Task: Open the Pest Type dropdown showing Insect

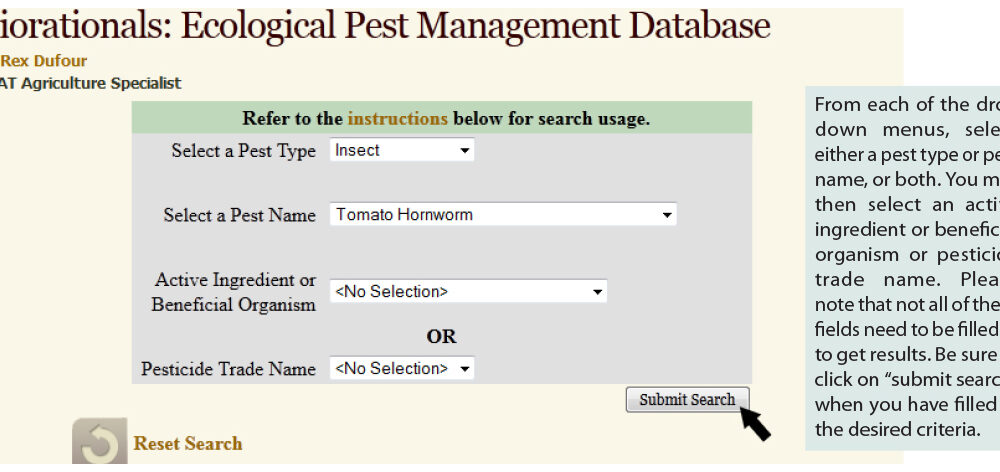Action: [402, 151]
